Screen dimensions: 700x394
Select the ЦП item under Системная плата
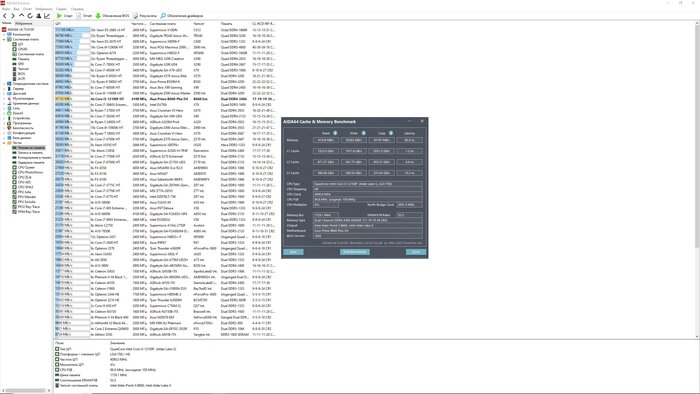tap(21, 44)
